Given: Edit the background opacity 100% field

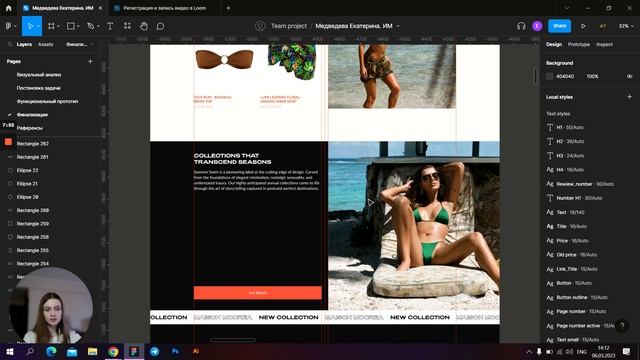Looking at the screenshot, I should click(x=592, y=76).
